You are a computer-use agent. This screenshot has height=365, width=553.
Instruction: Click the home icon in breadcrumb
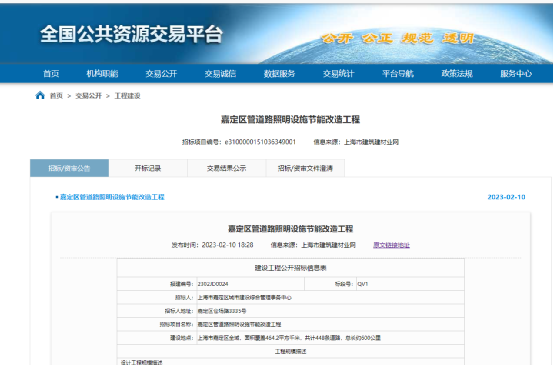(40, 95)
